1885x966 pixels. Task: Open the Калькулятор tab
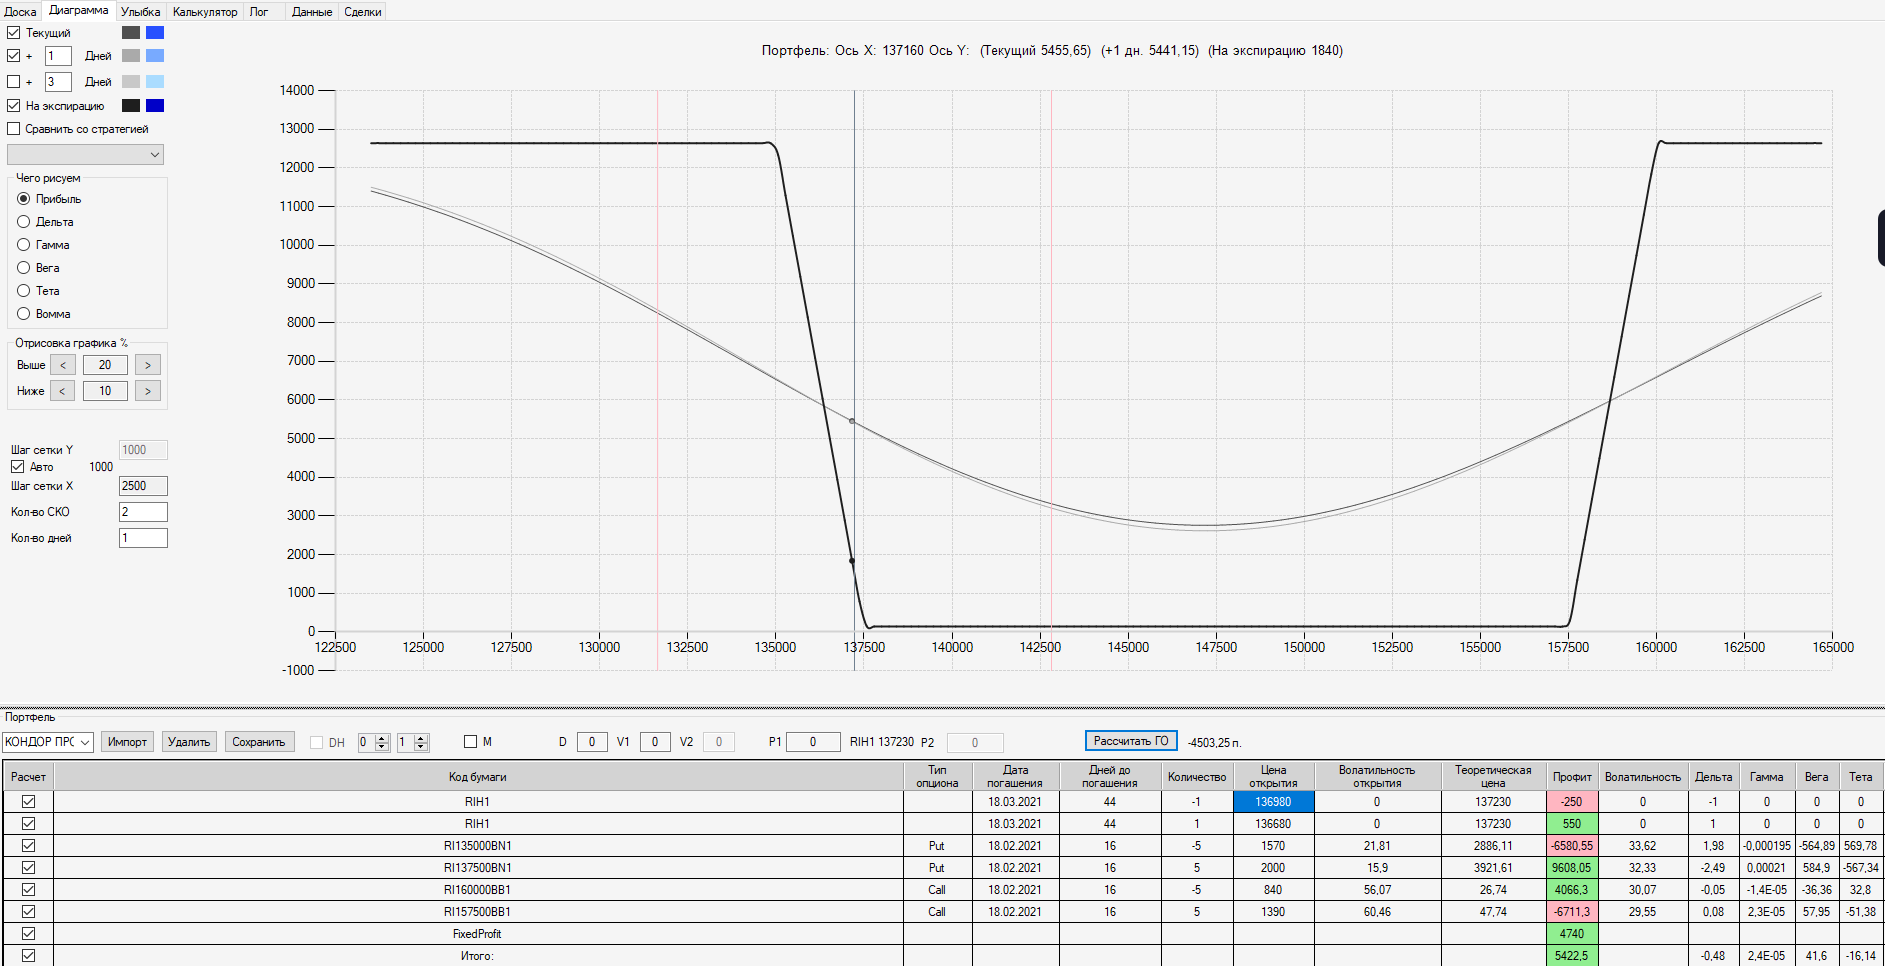205,12
